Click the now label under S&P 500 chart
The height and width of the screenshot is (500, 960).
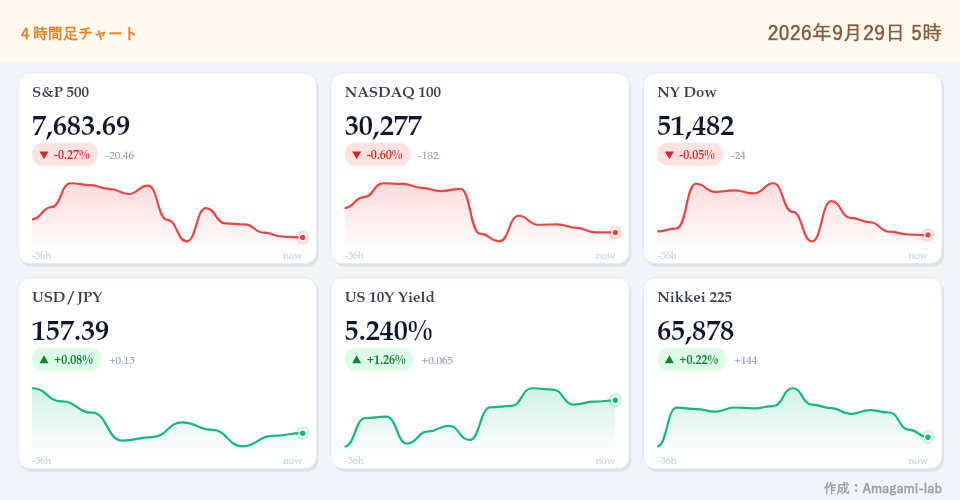pos(293,255)
